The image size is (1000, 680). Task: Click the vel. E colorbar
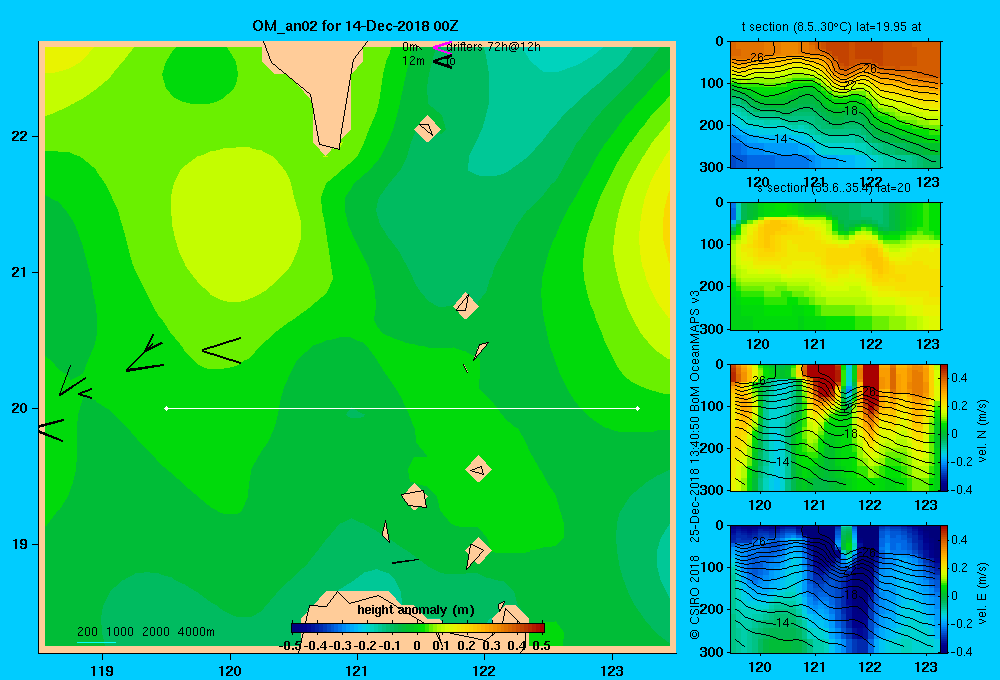[x=945, y=589]
